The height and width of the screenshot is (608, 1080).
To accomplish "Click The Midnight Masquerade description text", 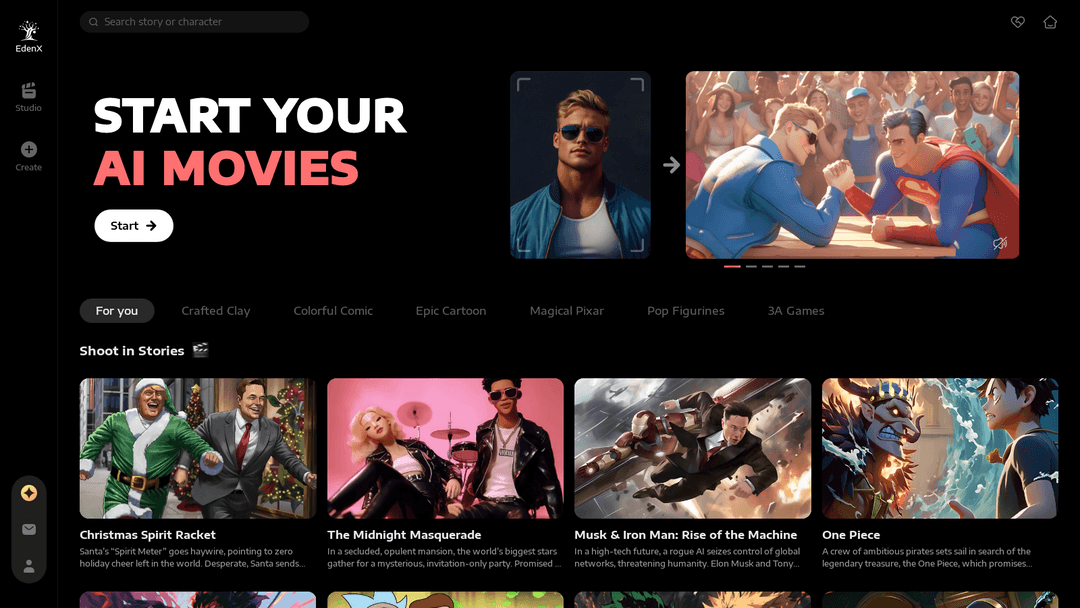I will pos(444,558).
